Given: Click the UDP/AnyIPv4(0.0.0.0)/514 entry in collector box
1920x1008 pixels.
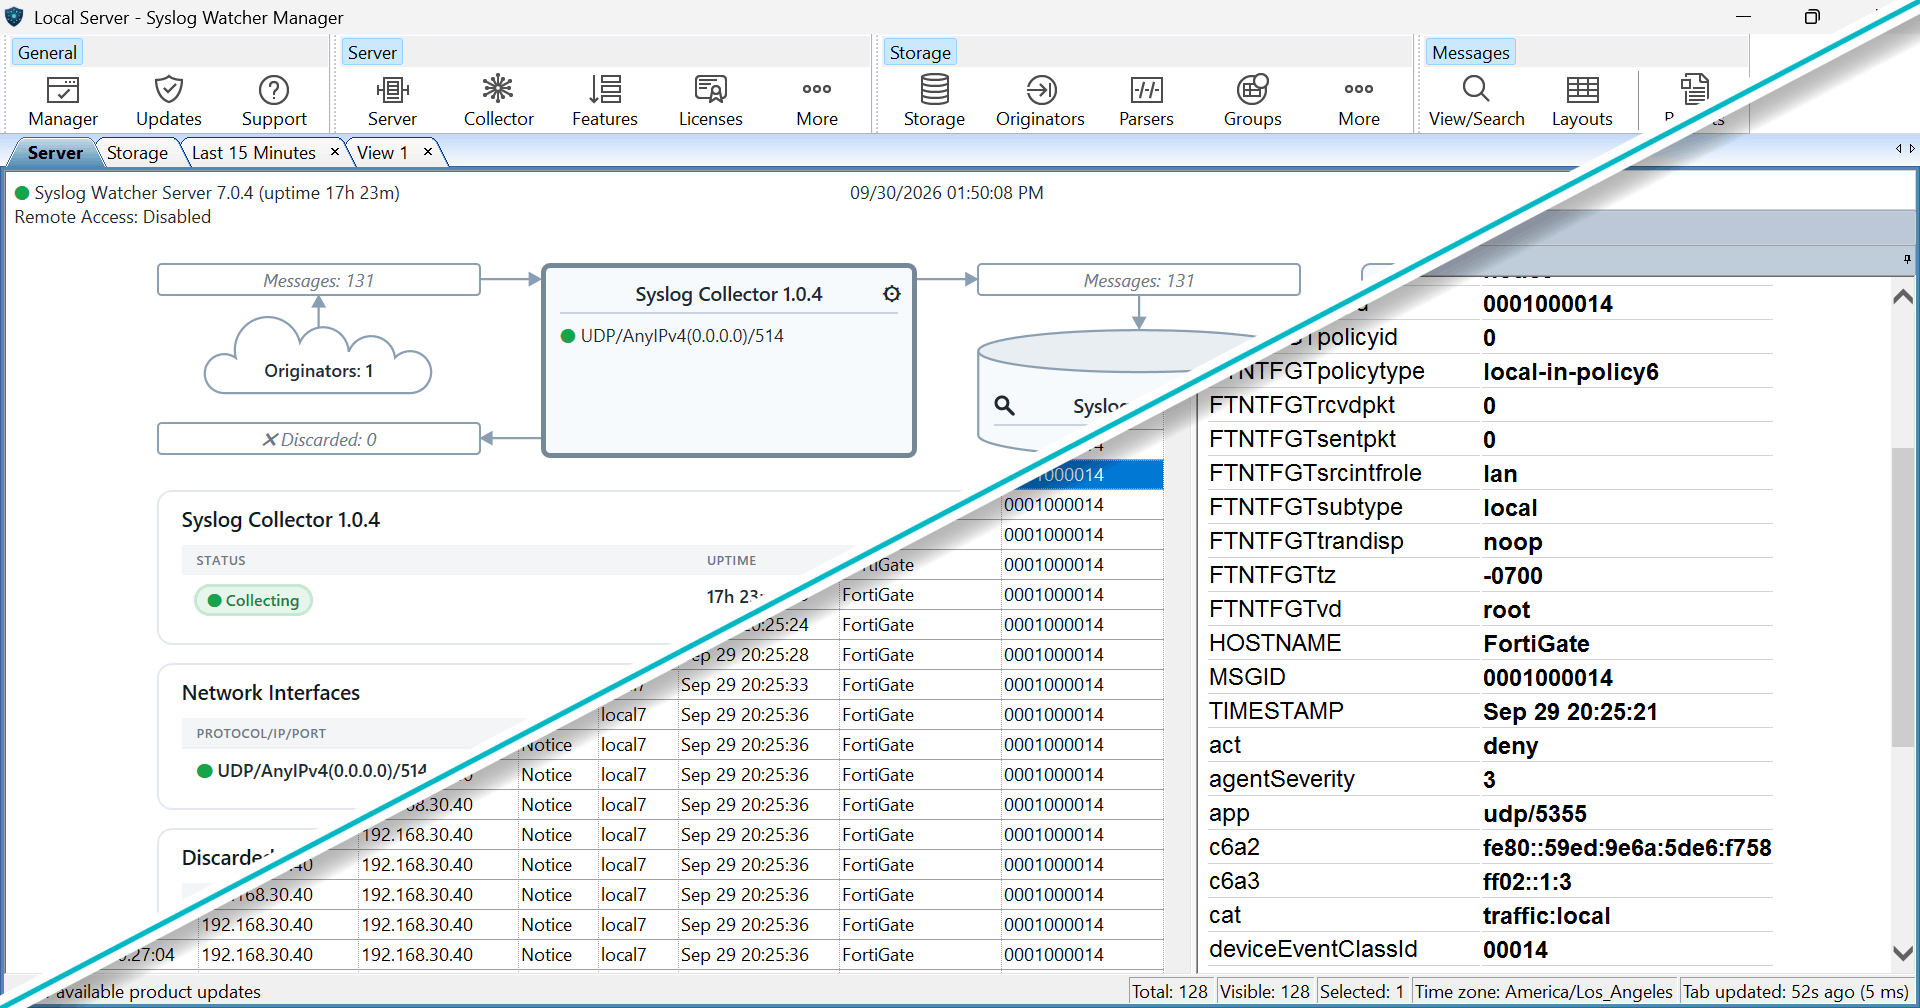Looking at the screenshot, I should [x=672, y=336].
